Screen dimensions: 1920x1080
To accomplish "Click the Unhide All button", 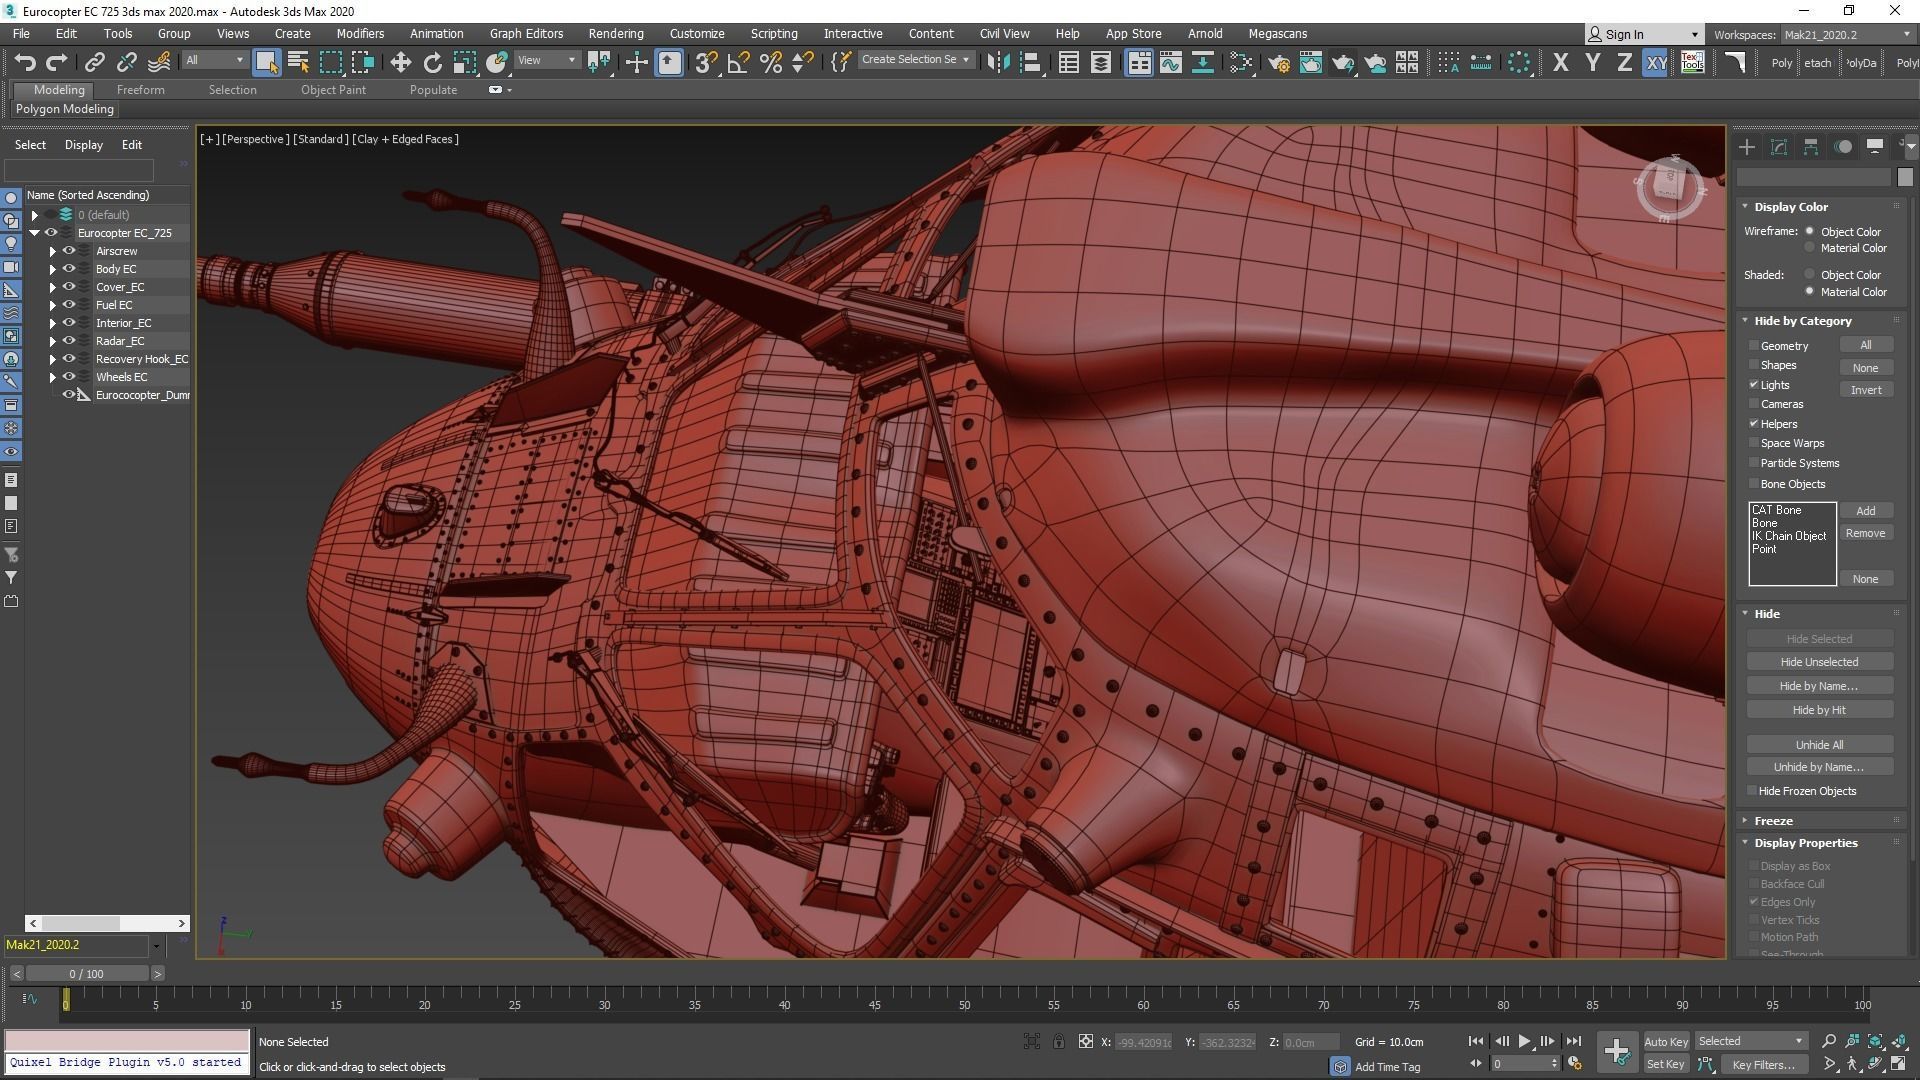I will [x=1818, y=744].
